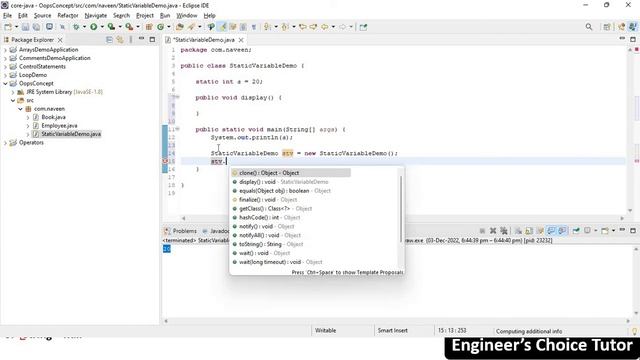Open the Window menu

pyautogui.click(x=187, y=16)
